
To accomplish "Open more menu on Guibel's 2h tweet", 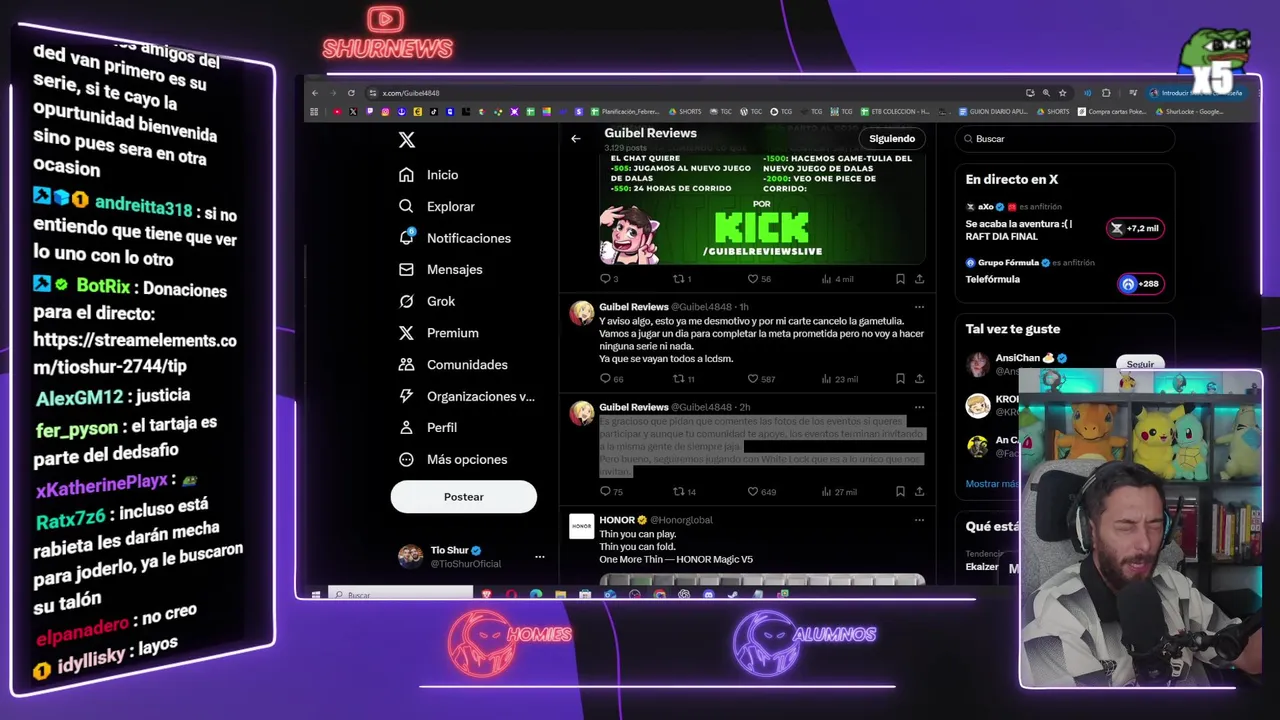I will (x=919, y=407).
